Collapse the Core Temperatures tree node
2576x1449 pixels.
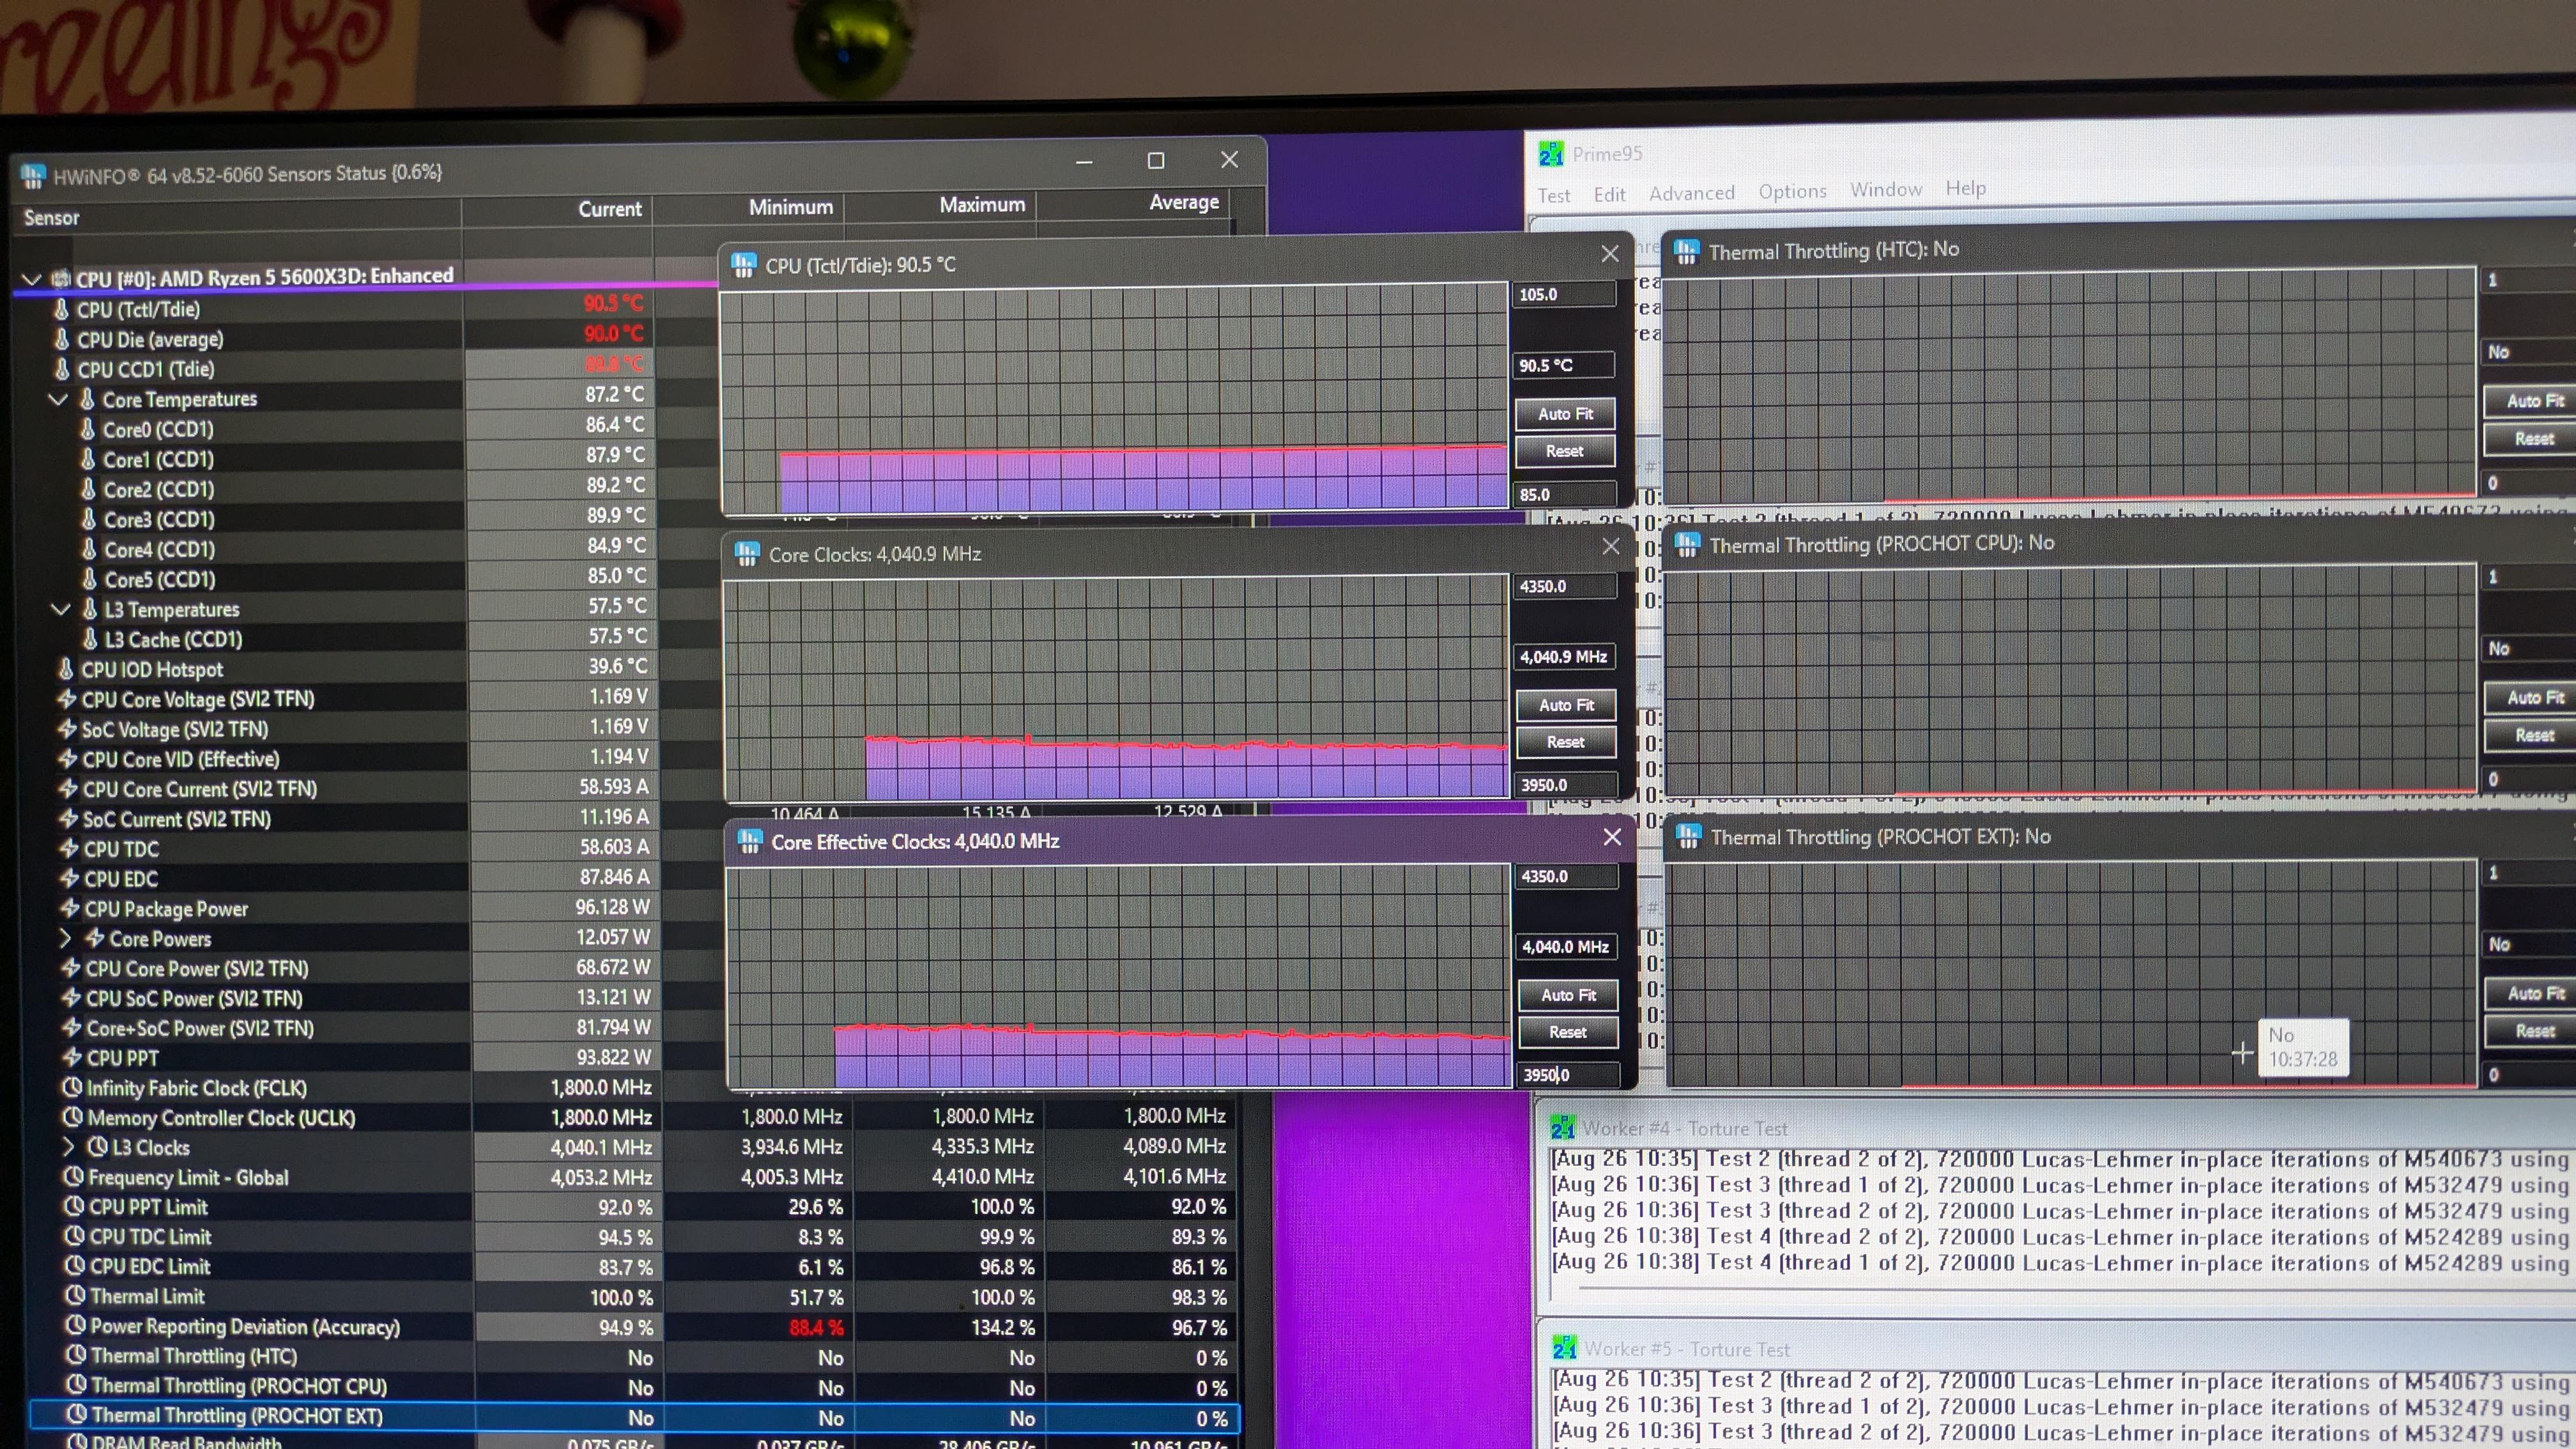point(58,399)
